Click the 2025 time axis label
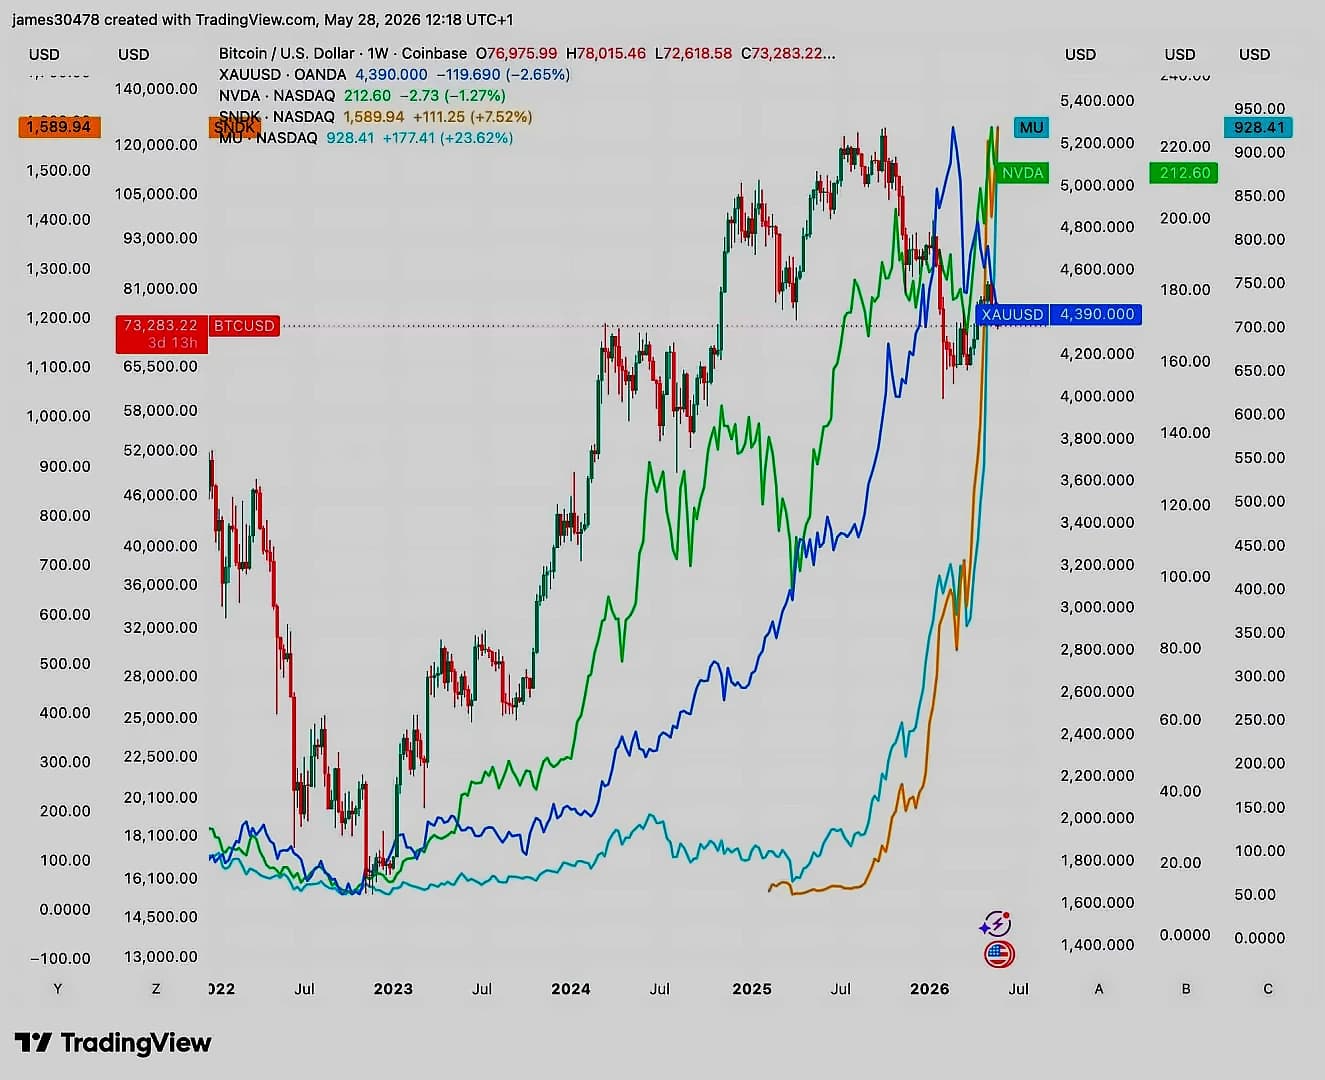The height and width of the screenshot is (1080, 1325). 752,989
